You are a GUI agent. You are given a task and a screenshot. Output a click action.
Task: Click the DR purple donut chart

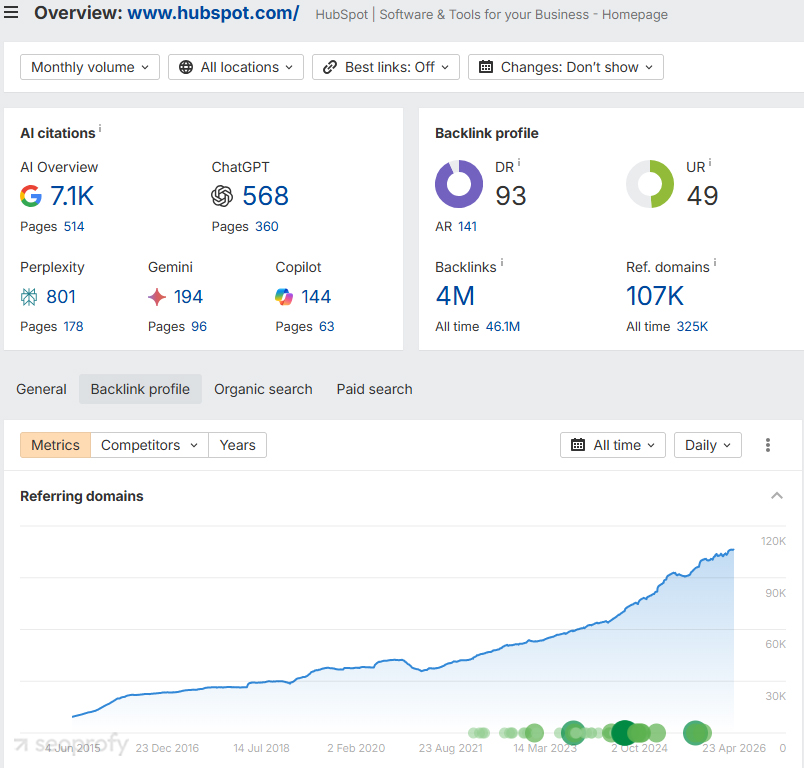point(459,184)
